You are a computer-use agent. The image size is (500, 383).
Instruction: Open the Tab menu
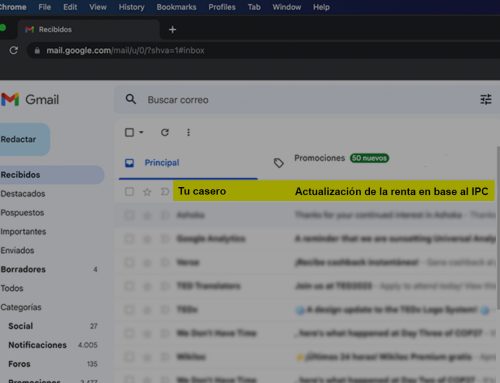pyautogui.click(x=254, y=7)
